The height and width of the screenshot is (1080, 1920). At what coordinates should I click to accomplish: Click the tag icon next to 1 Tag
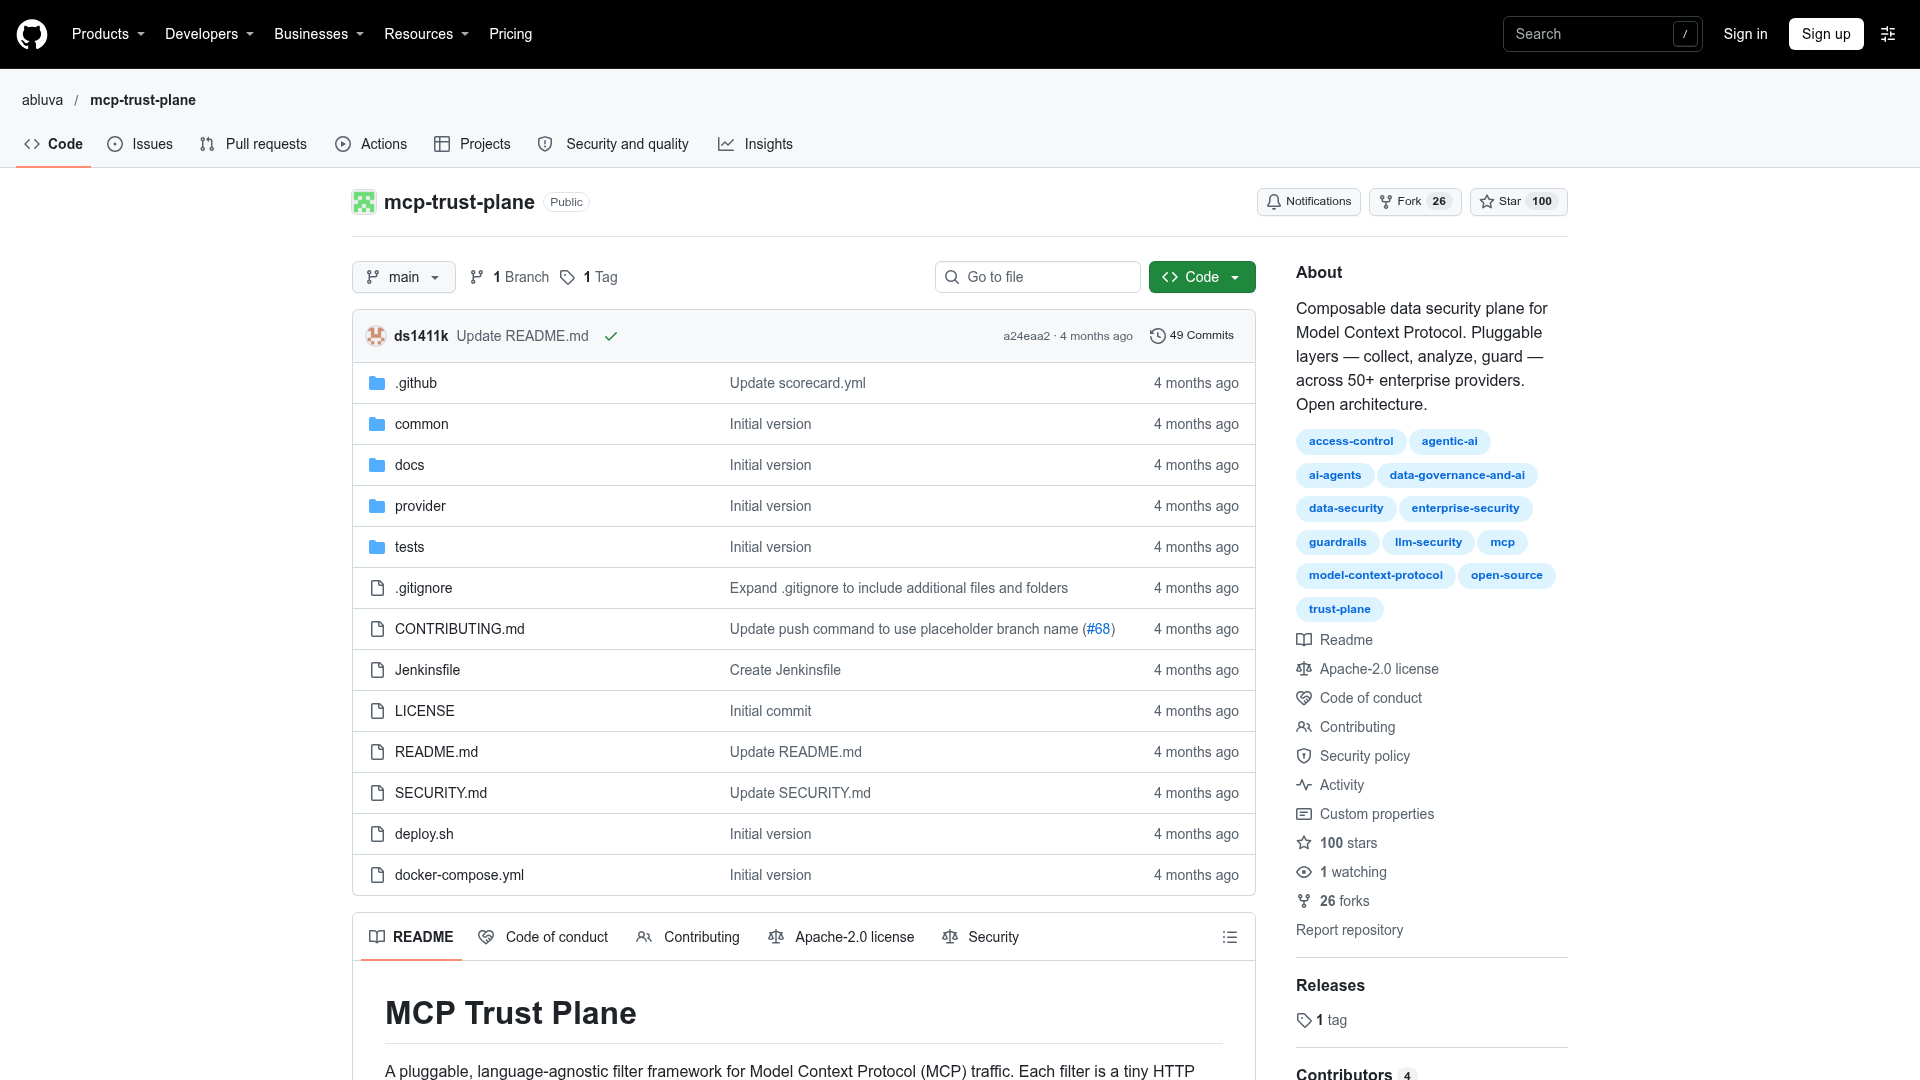[x=567, y=277]
